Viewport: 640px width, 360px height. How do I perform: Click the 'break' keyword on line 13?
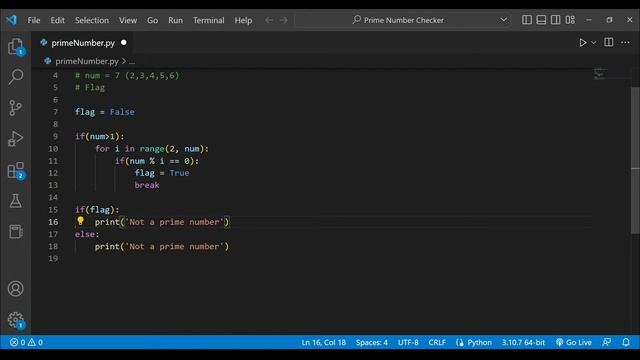(147, 185)
